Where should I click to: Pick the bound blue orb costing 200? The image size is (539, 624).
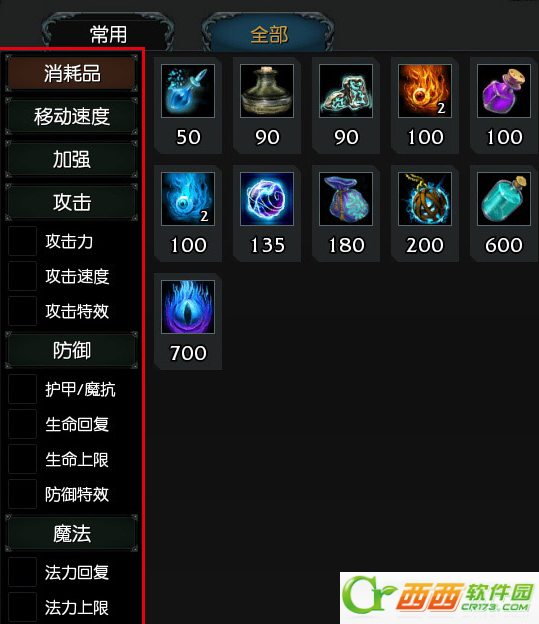coord(425,199)
